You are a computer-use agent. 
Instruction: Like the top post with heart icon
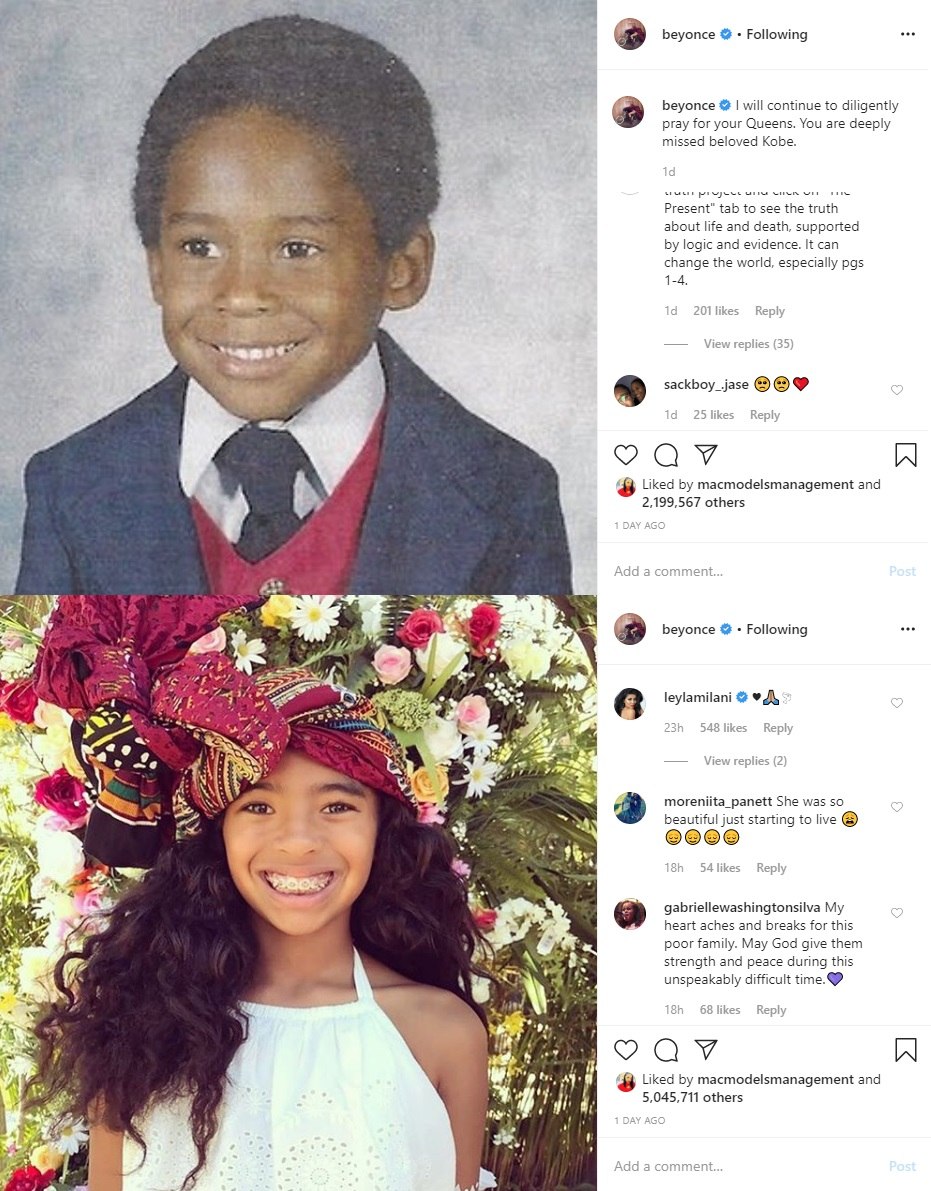click(626, 455)
